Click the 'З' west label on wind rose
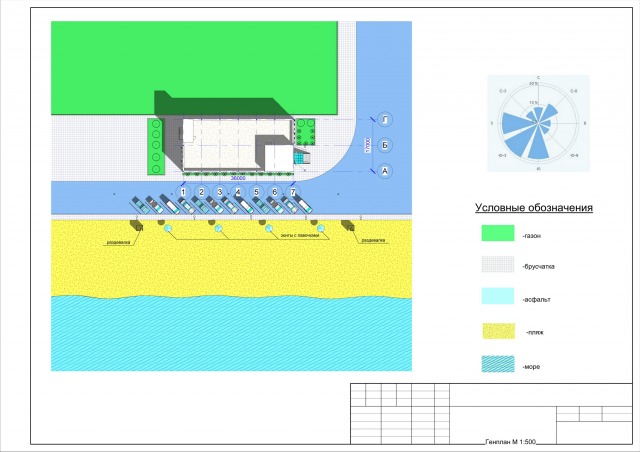This screenshot has height=452, width=640. [492, 123]
